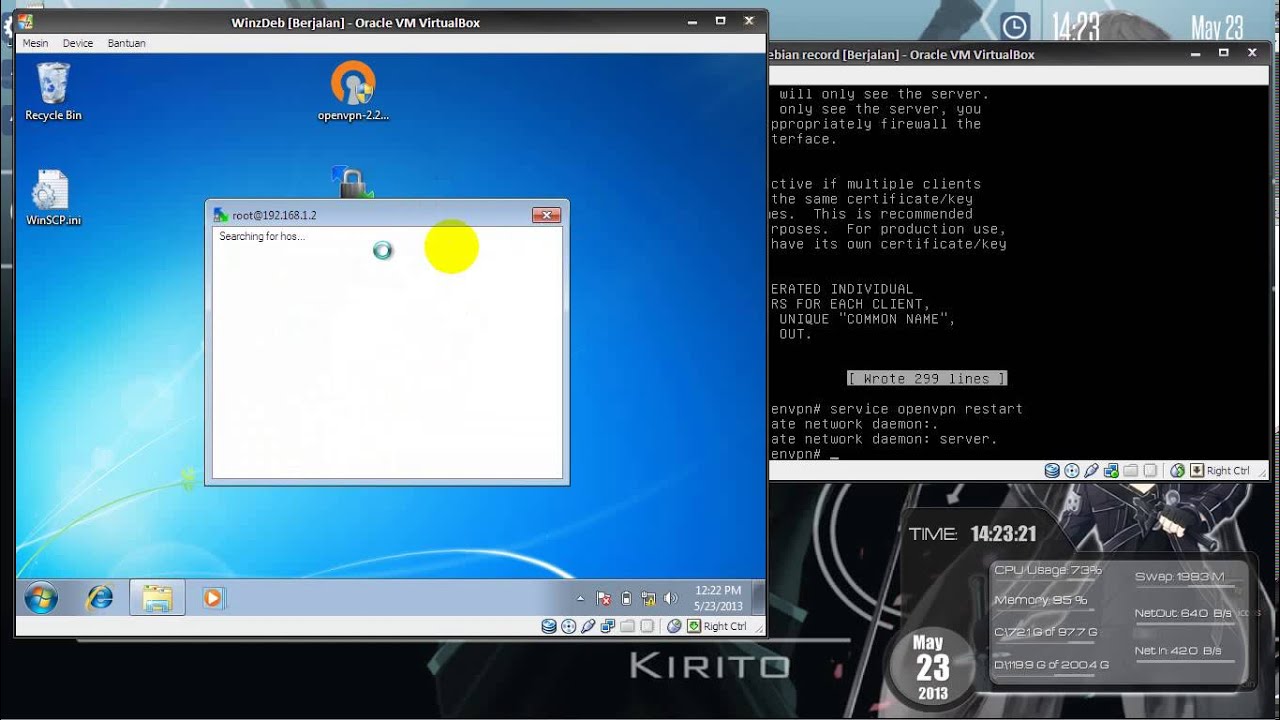
Task: Open the Bantuan menu in WinzDeb window
Action: (127, 43)
